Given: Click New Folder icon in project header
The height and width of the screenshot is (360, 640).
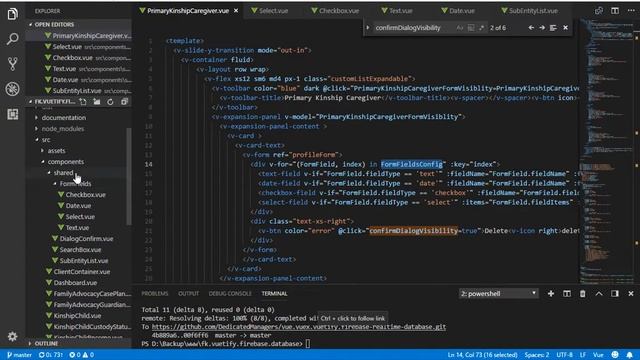Looking at the screenshot, I should point(97,101).
